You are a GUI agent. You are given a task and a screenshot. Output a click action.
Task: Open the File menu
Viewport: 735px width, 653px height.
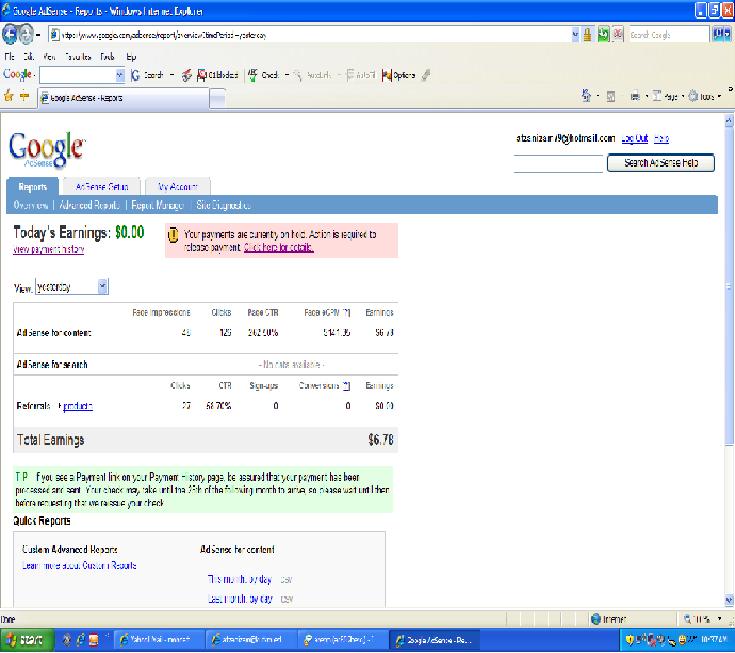(x=9, y=57)
